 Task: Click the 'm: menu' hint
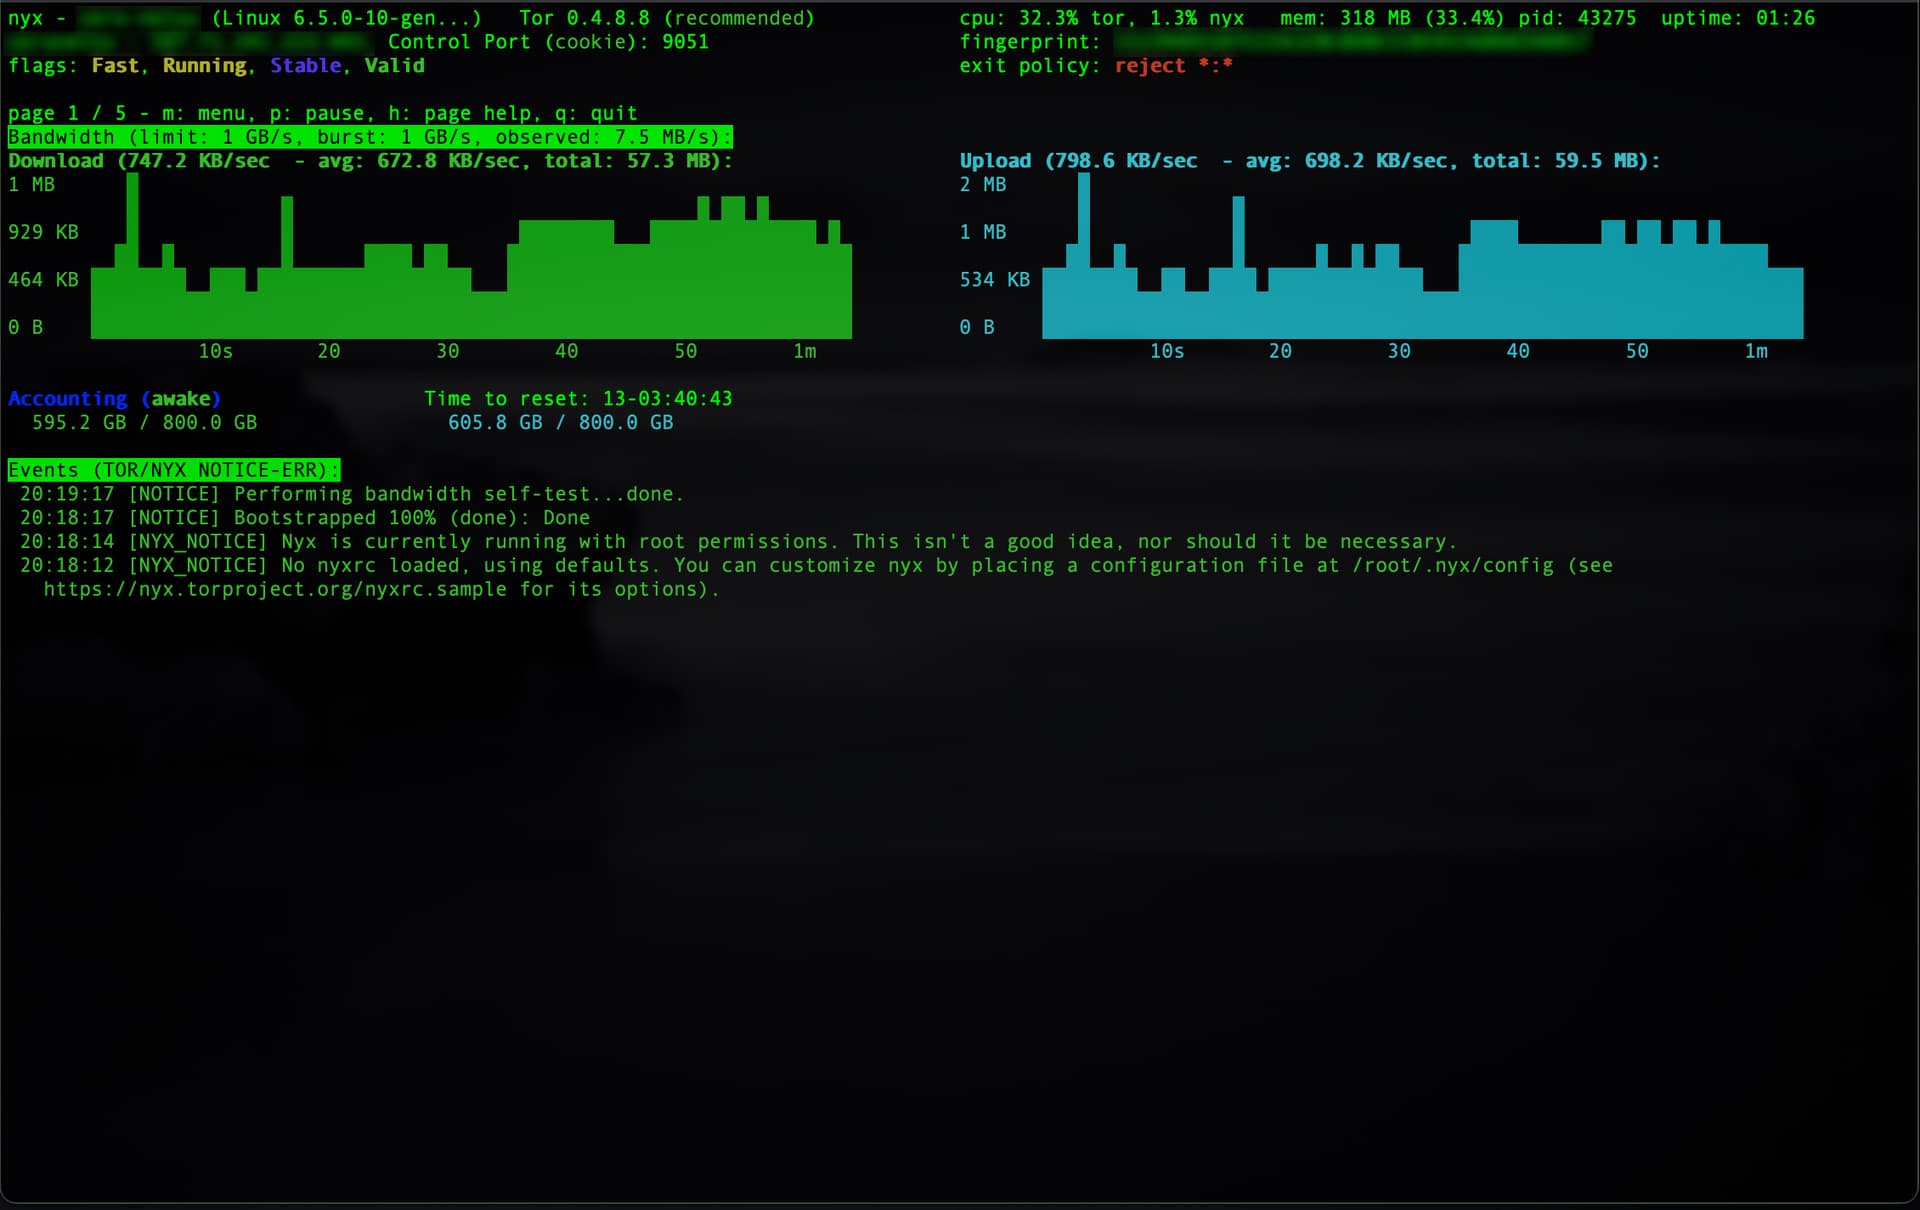204,113
